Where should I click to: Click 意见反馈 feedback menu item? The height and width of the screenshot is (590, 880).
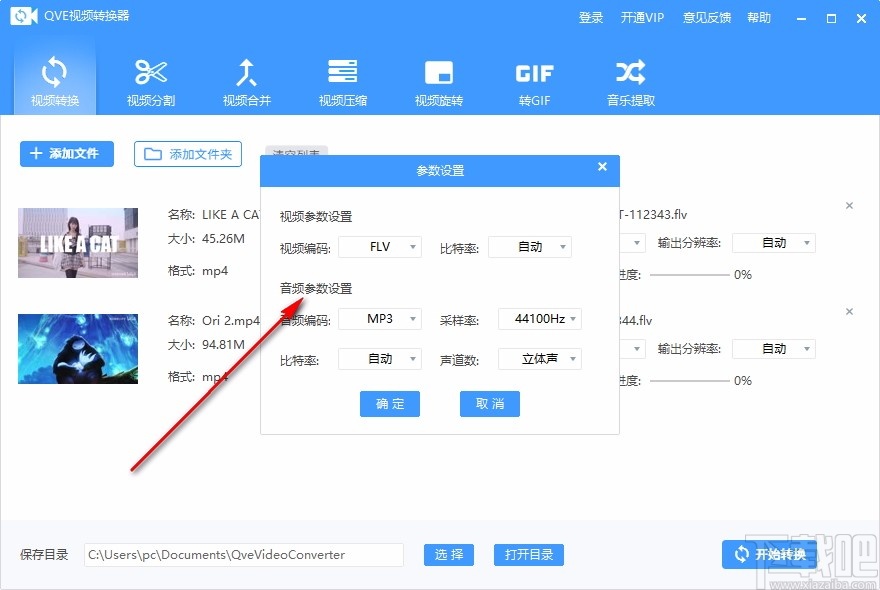tap(707, 17)
